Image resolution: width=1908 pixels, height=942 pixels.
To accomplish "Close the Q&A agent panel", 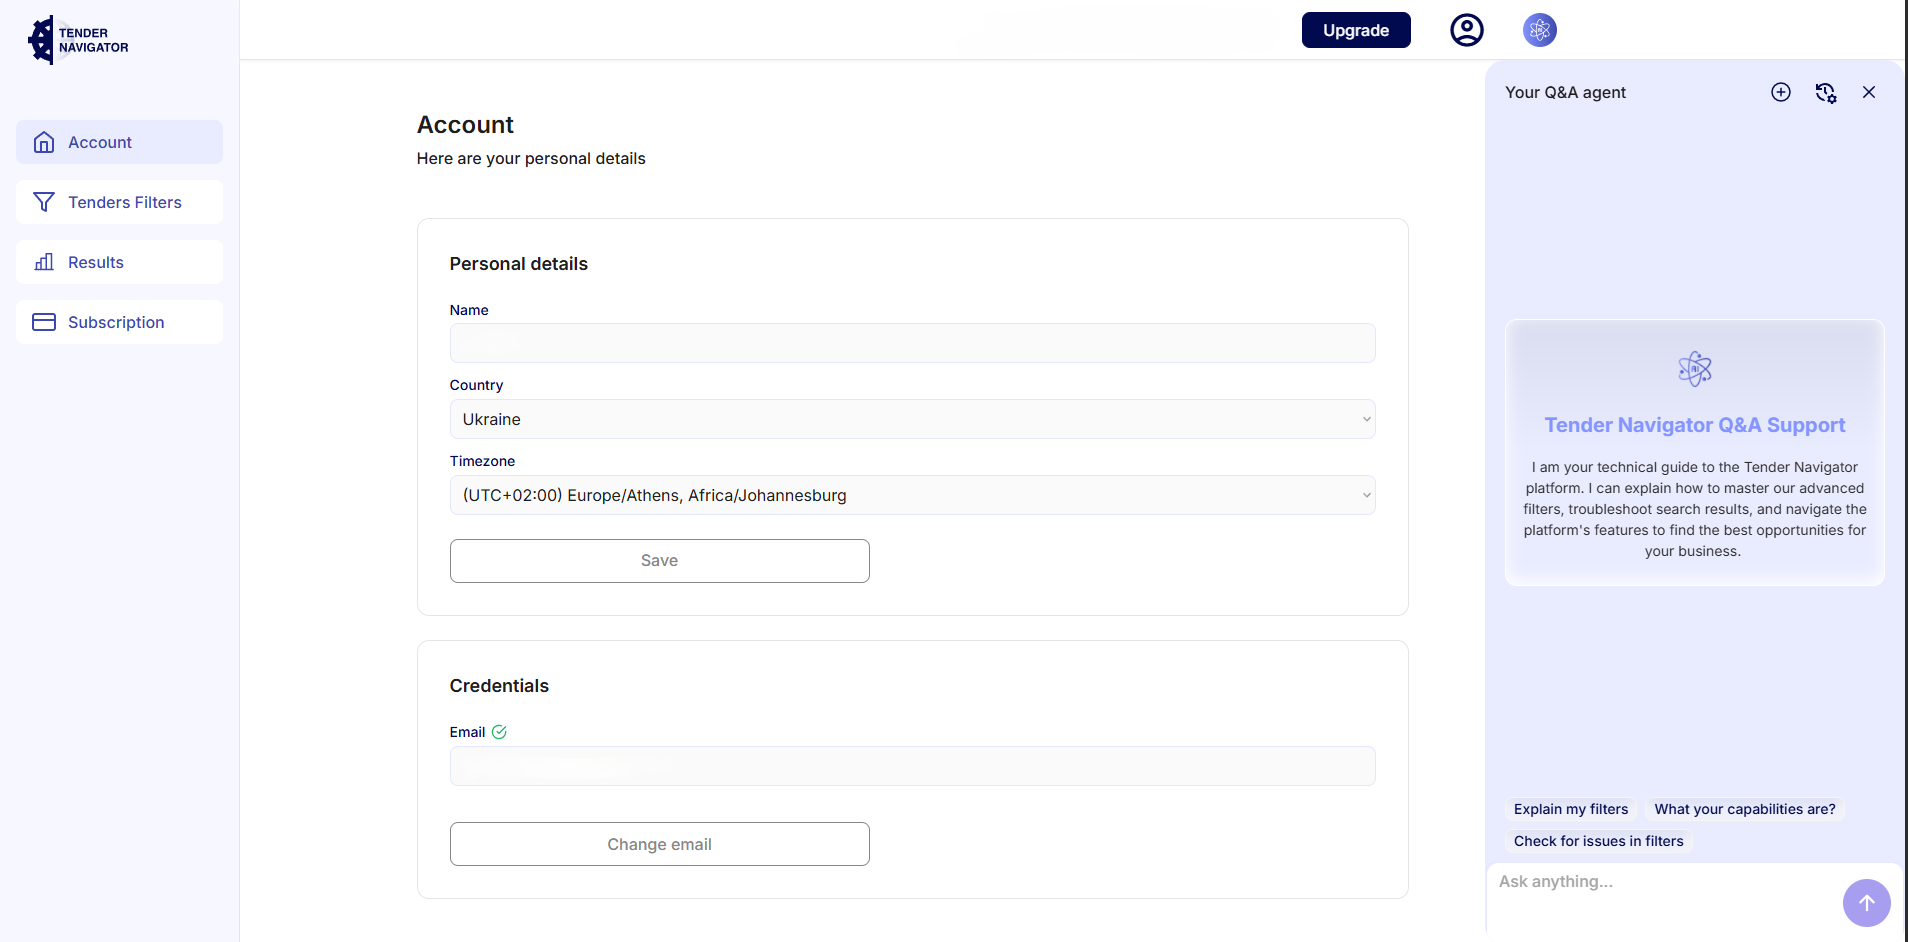I will tap(1868, 92).
